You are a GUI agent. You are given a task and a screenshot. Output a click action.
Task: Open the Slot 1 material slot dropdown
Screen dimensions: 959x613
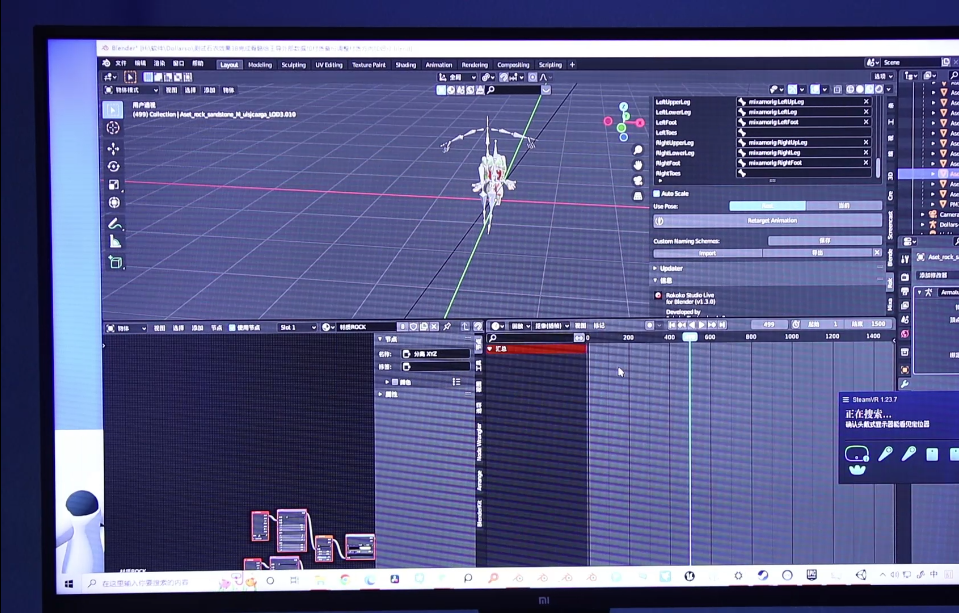click(297, 327)
